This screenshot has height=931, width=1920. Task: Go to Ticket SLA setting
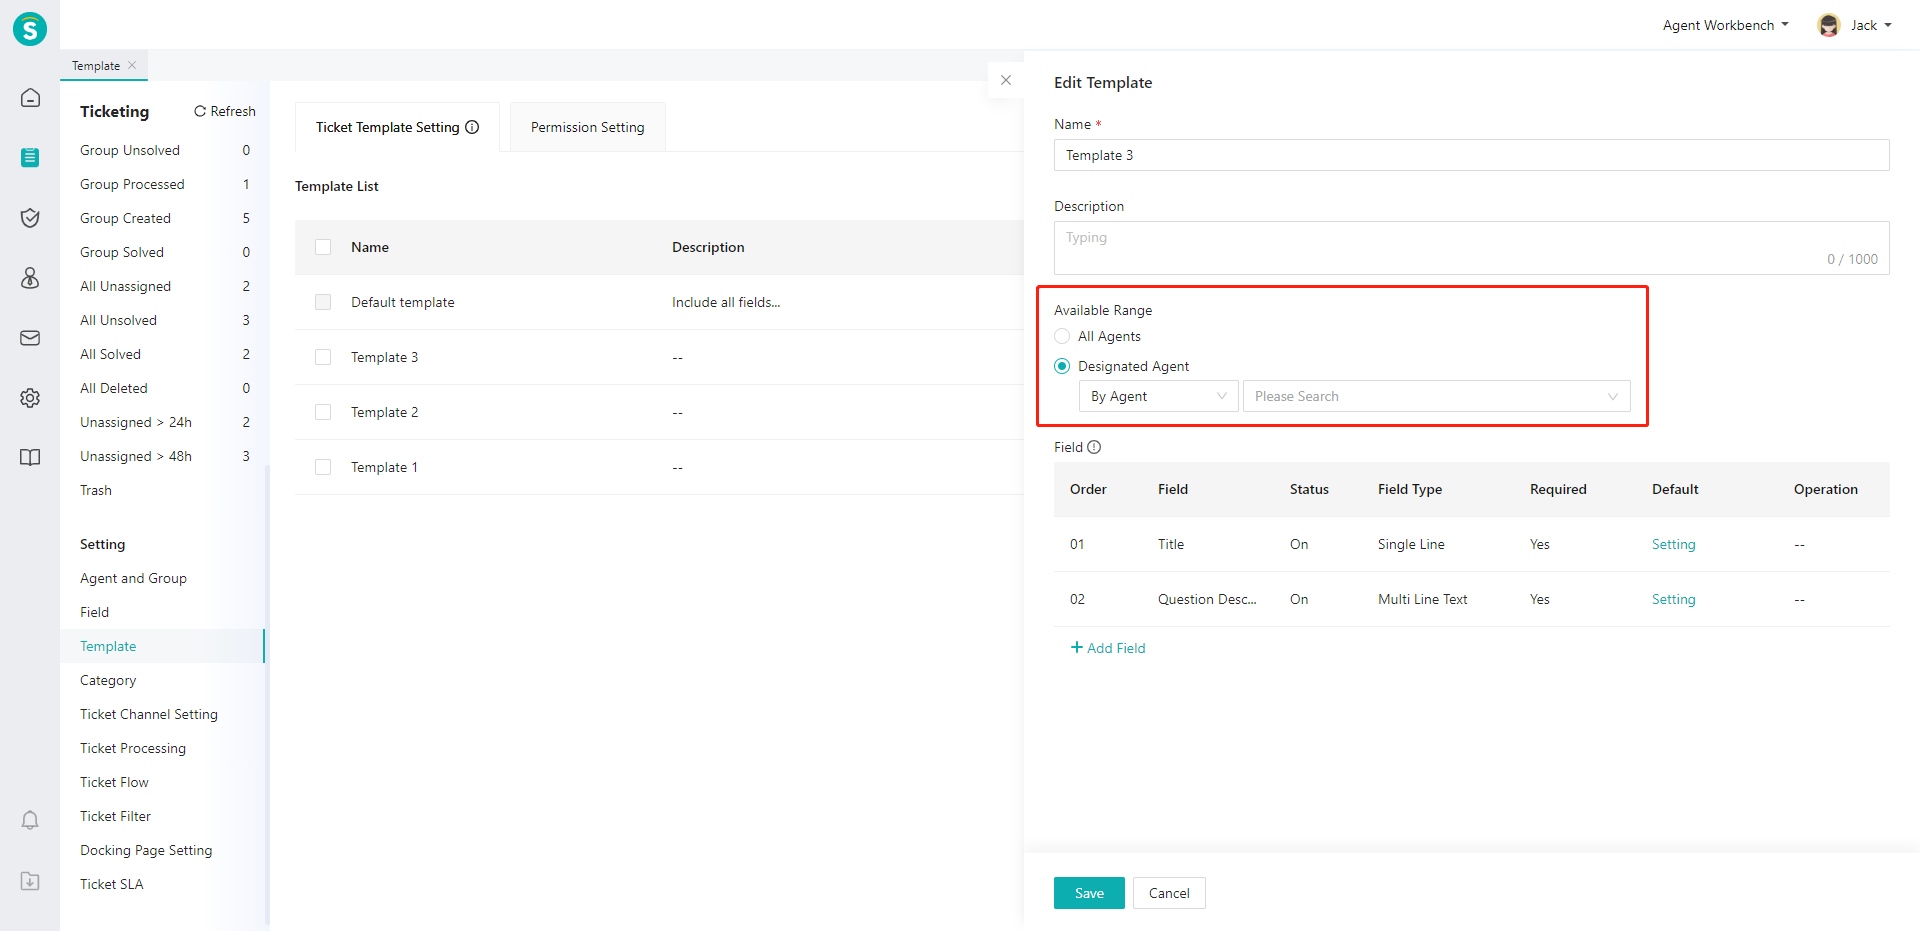(111, 884)
